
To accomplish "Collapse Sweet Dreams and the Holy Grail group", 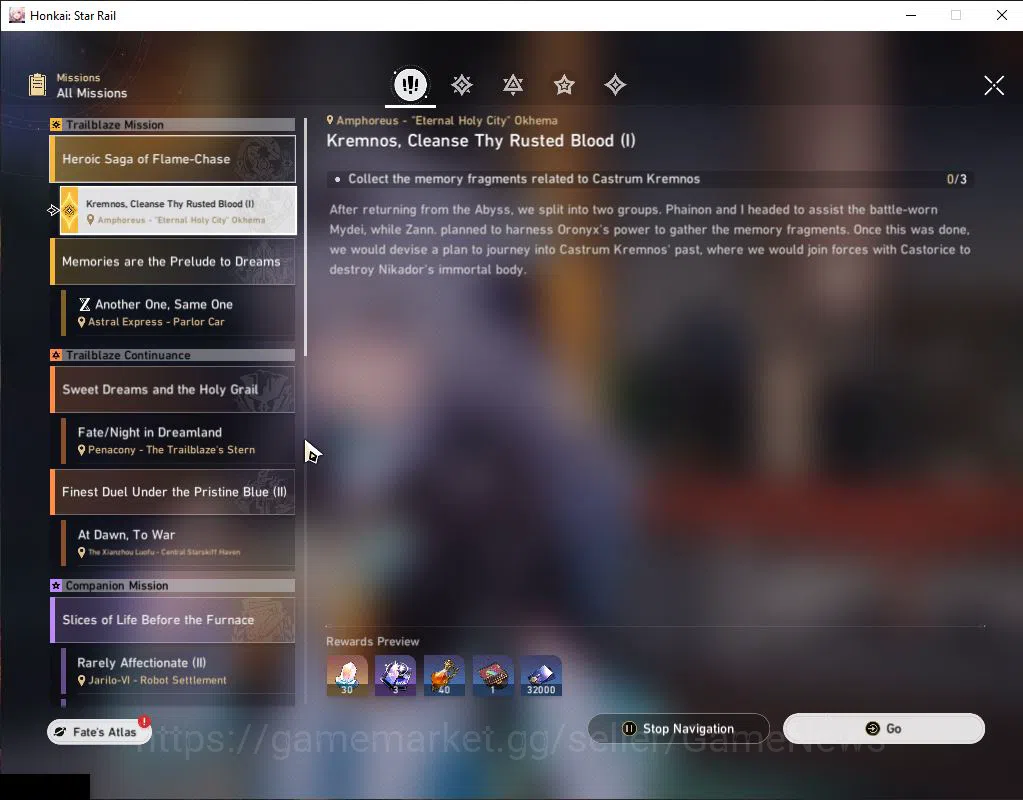I will click(173, 389).
